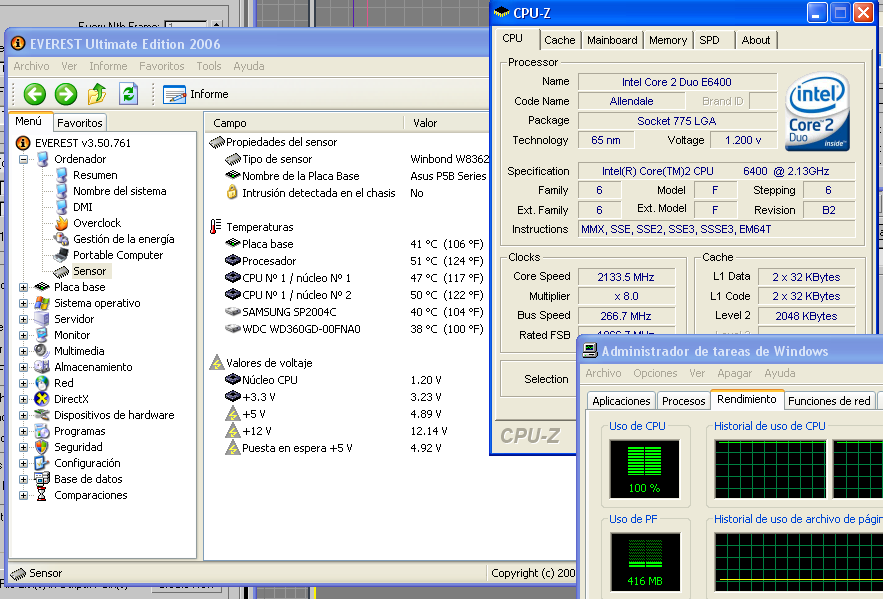Image resolution: width=883 pixels, height=599 pixels.
Task: Click the green Forward arrow in EVEREST toolbar
Action: tap(66, 94)
